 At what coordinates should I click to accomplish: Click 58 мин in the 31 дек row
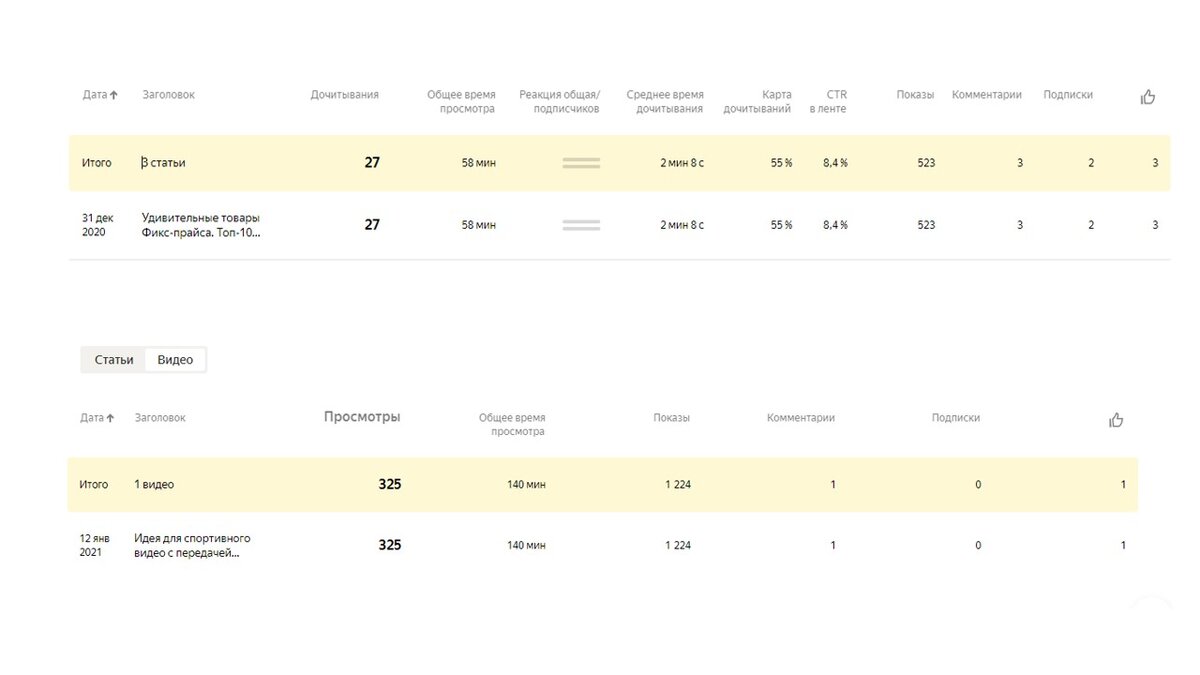(479, 225)
